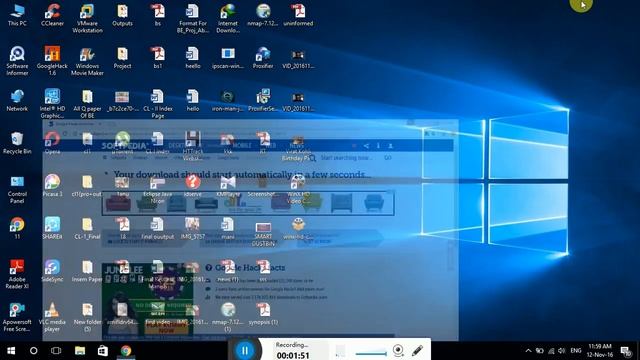The height and width of the screenshot is (360, 640).
Task: Open the clock showing 11:59 AM
Action: [600, 351]
